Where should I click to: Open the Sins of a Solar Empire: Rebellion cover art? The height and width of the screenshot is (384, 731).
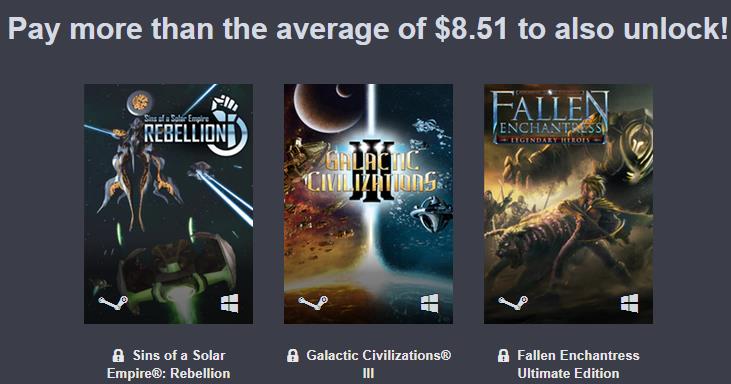pyautogui.click(x=168, y=204)
